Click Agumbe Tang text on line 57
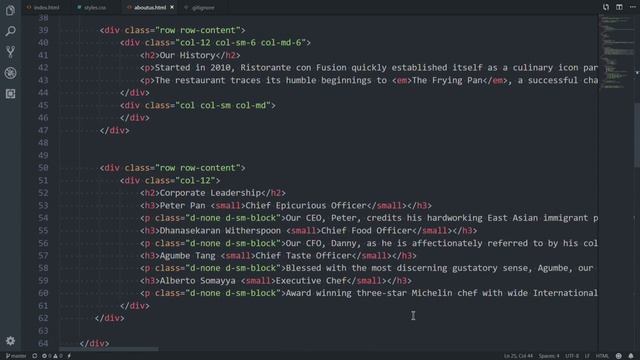Viewport: 640px width, 360px height. pos(187,256)
